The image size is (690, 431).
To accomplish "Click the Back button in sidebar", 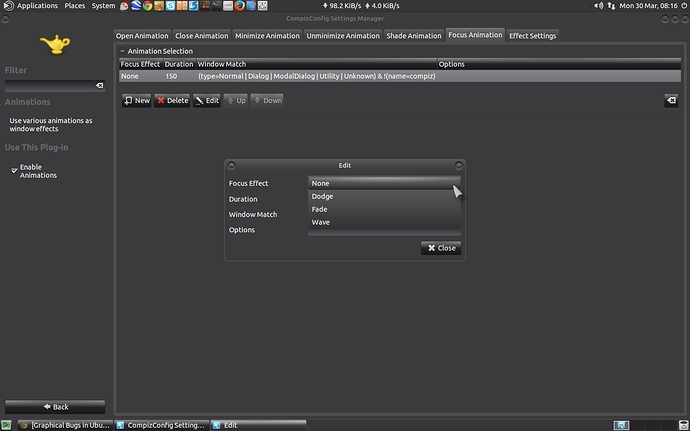I will point(55,407).
